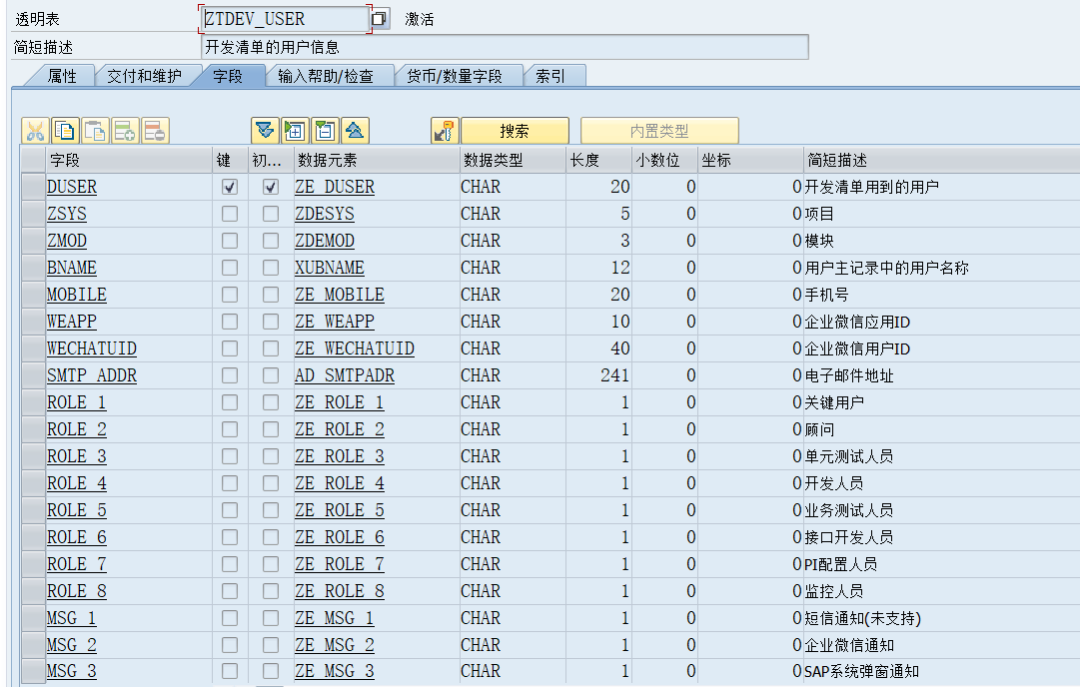The height and width of the screenshot is (687, 1080).
Task: Click the description 短信通知(未支持)
Action: point(862,618)
